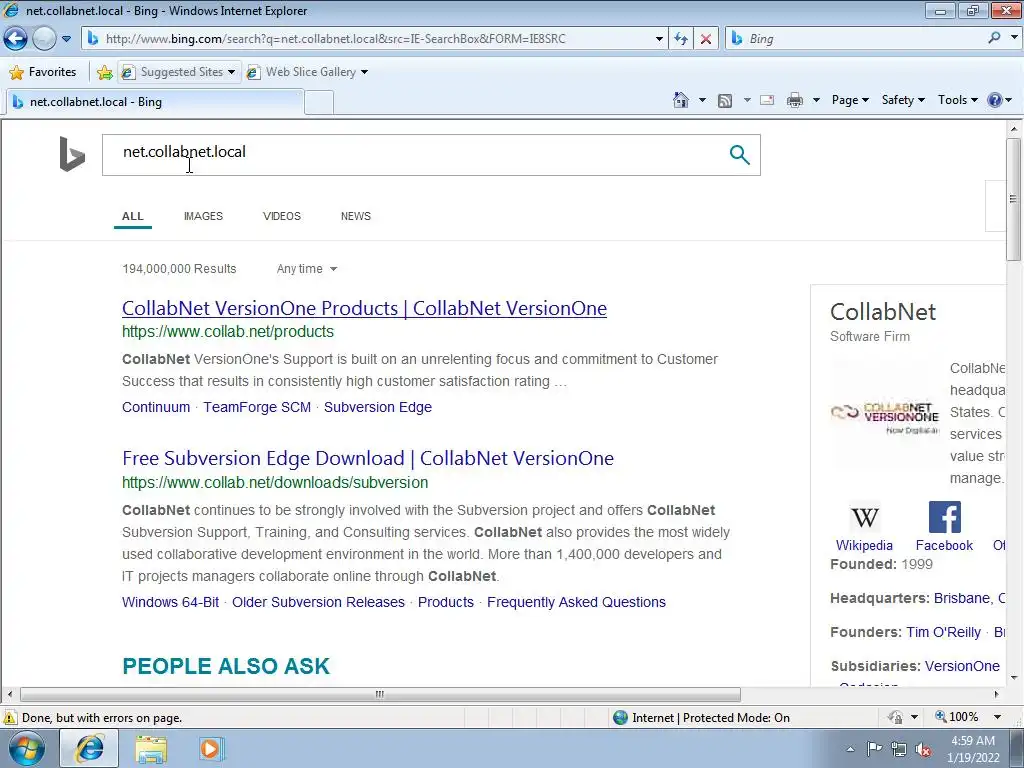Viewport: 1024px width, 768px height.
Task: Click the Bing page search magnifier
Action: pyautogui.click(x=739, y=155)
